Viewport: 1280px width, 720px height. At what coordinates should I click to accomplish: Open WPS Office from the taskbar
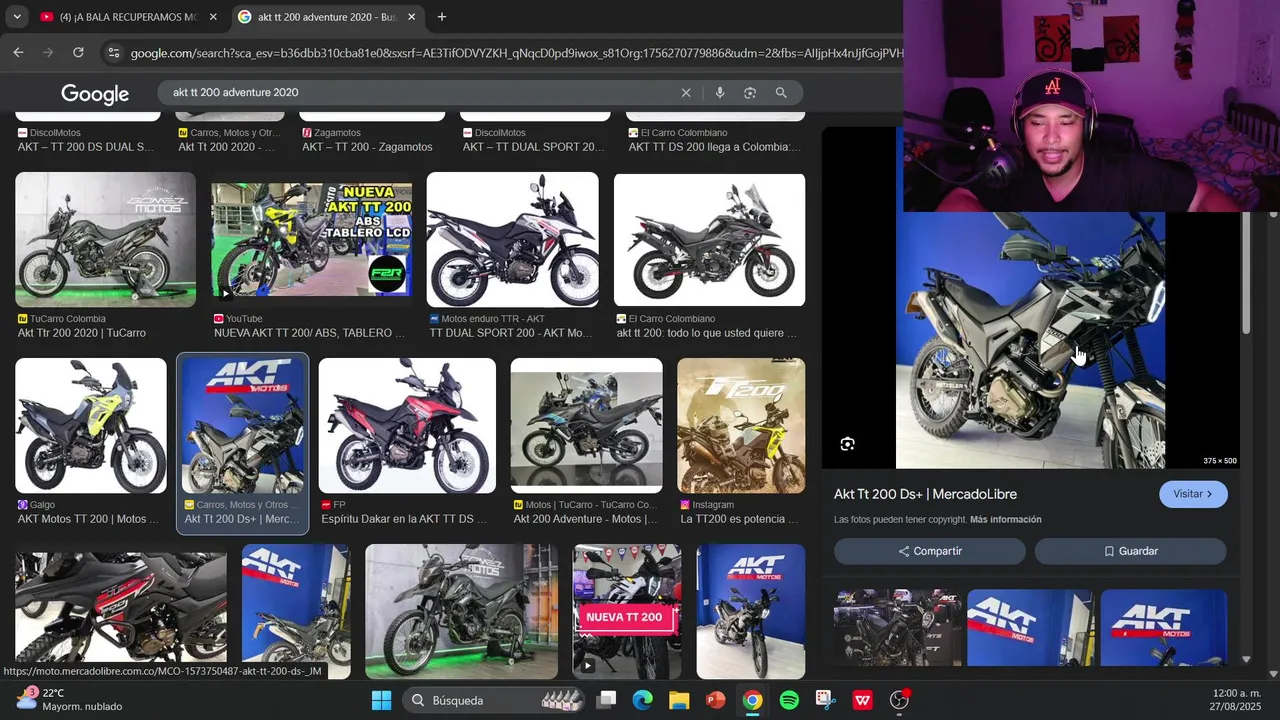pos(862,700)
